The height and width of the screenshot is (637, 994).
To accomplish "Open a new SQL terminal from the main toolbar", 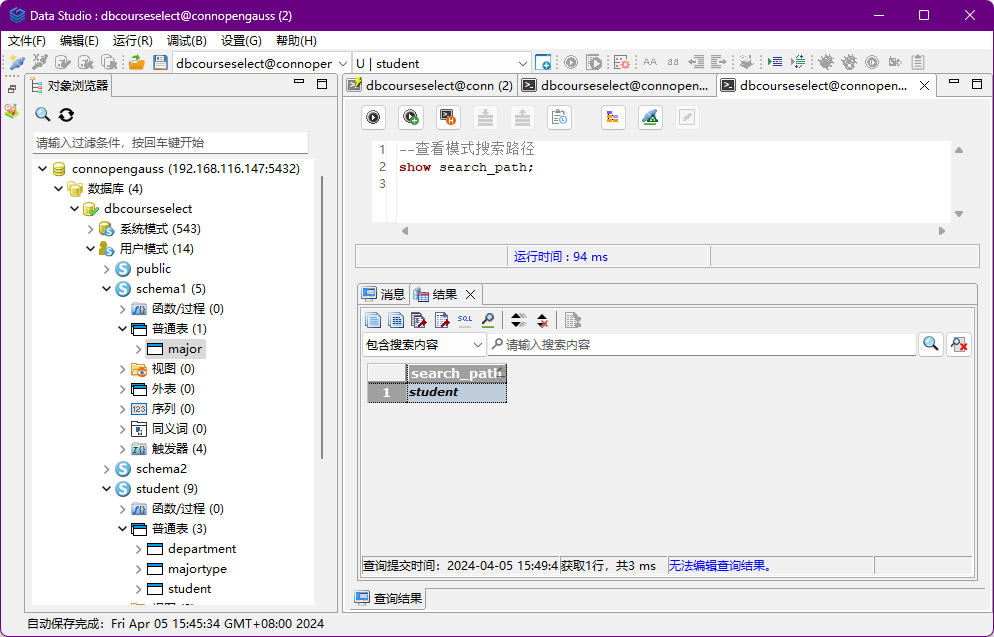I will (543, 62).
